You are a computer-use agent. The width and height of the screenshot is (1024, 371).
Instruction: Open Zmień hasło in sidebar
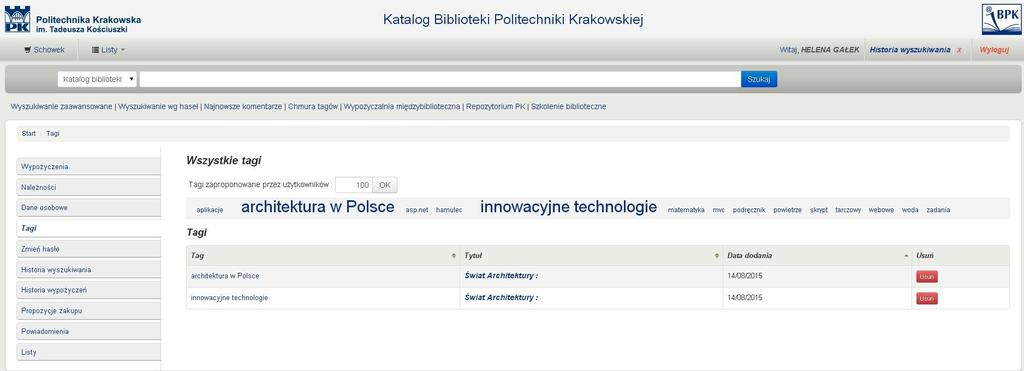(x=88, y=249)
